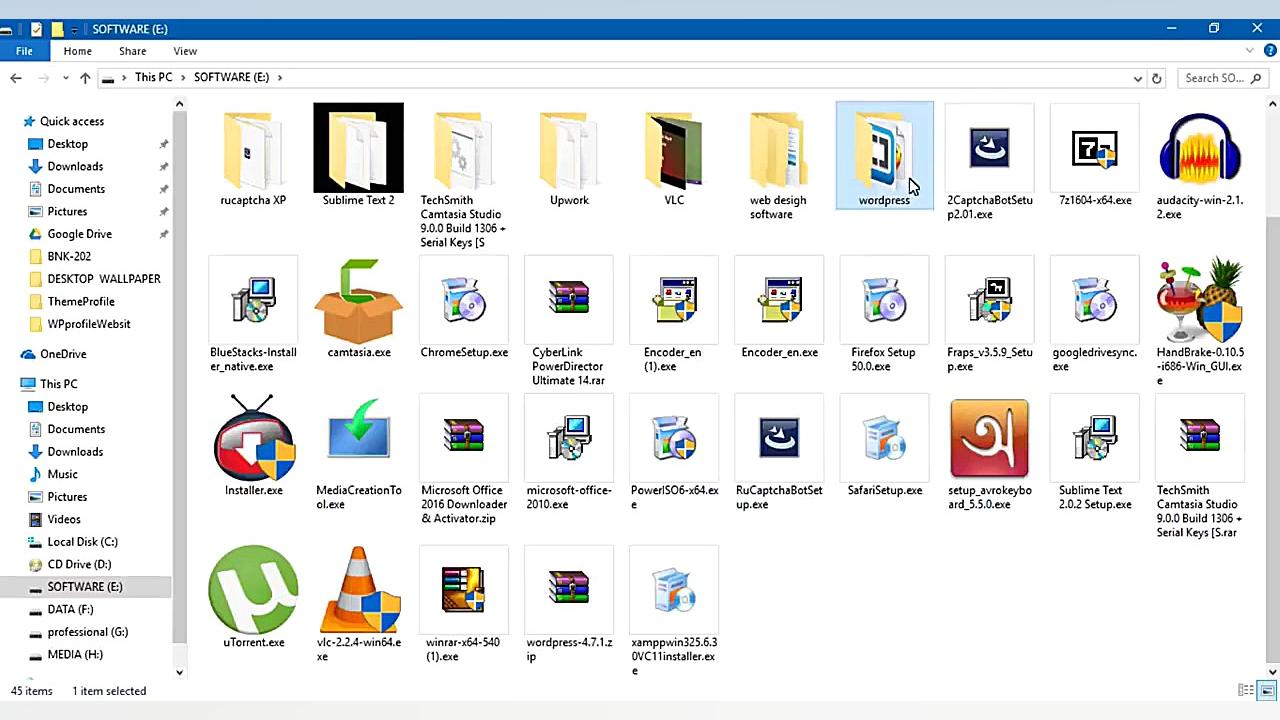Expand the ribbon with the chevron
Image resolution: width=1280 pixels, height=720 pixels.
coord(1250,51)
